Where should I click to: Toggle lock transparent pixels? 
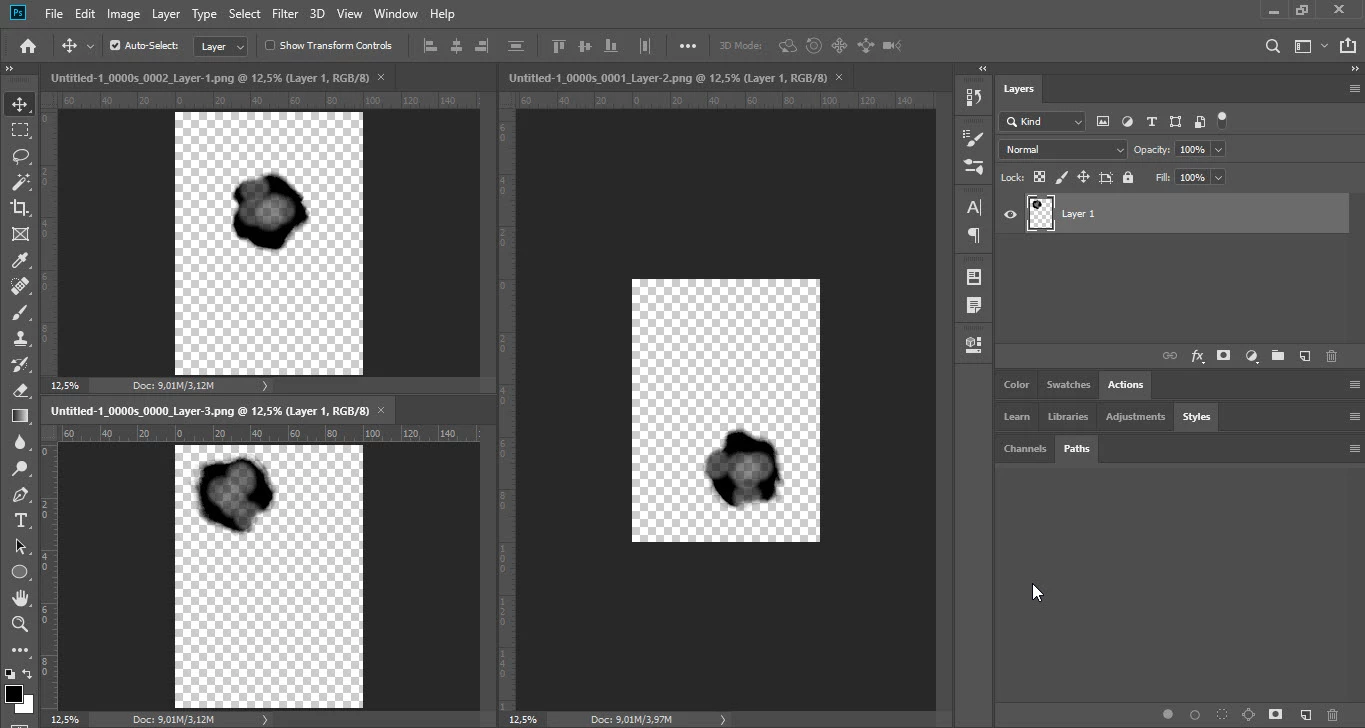click(x=1039, y=177)
